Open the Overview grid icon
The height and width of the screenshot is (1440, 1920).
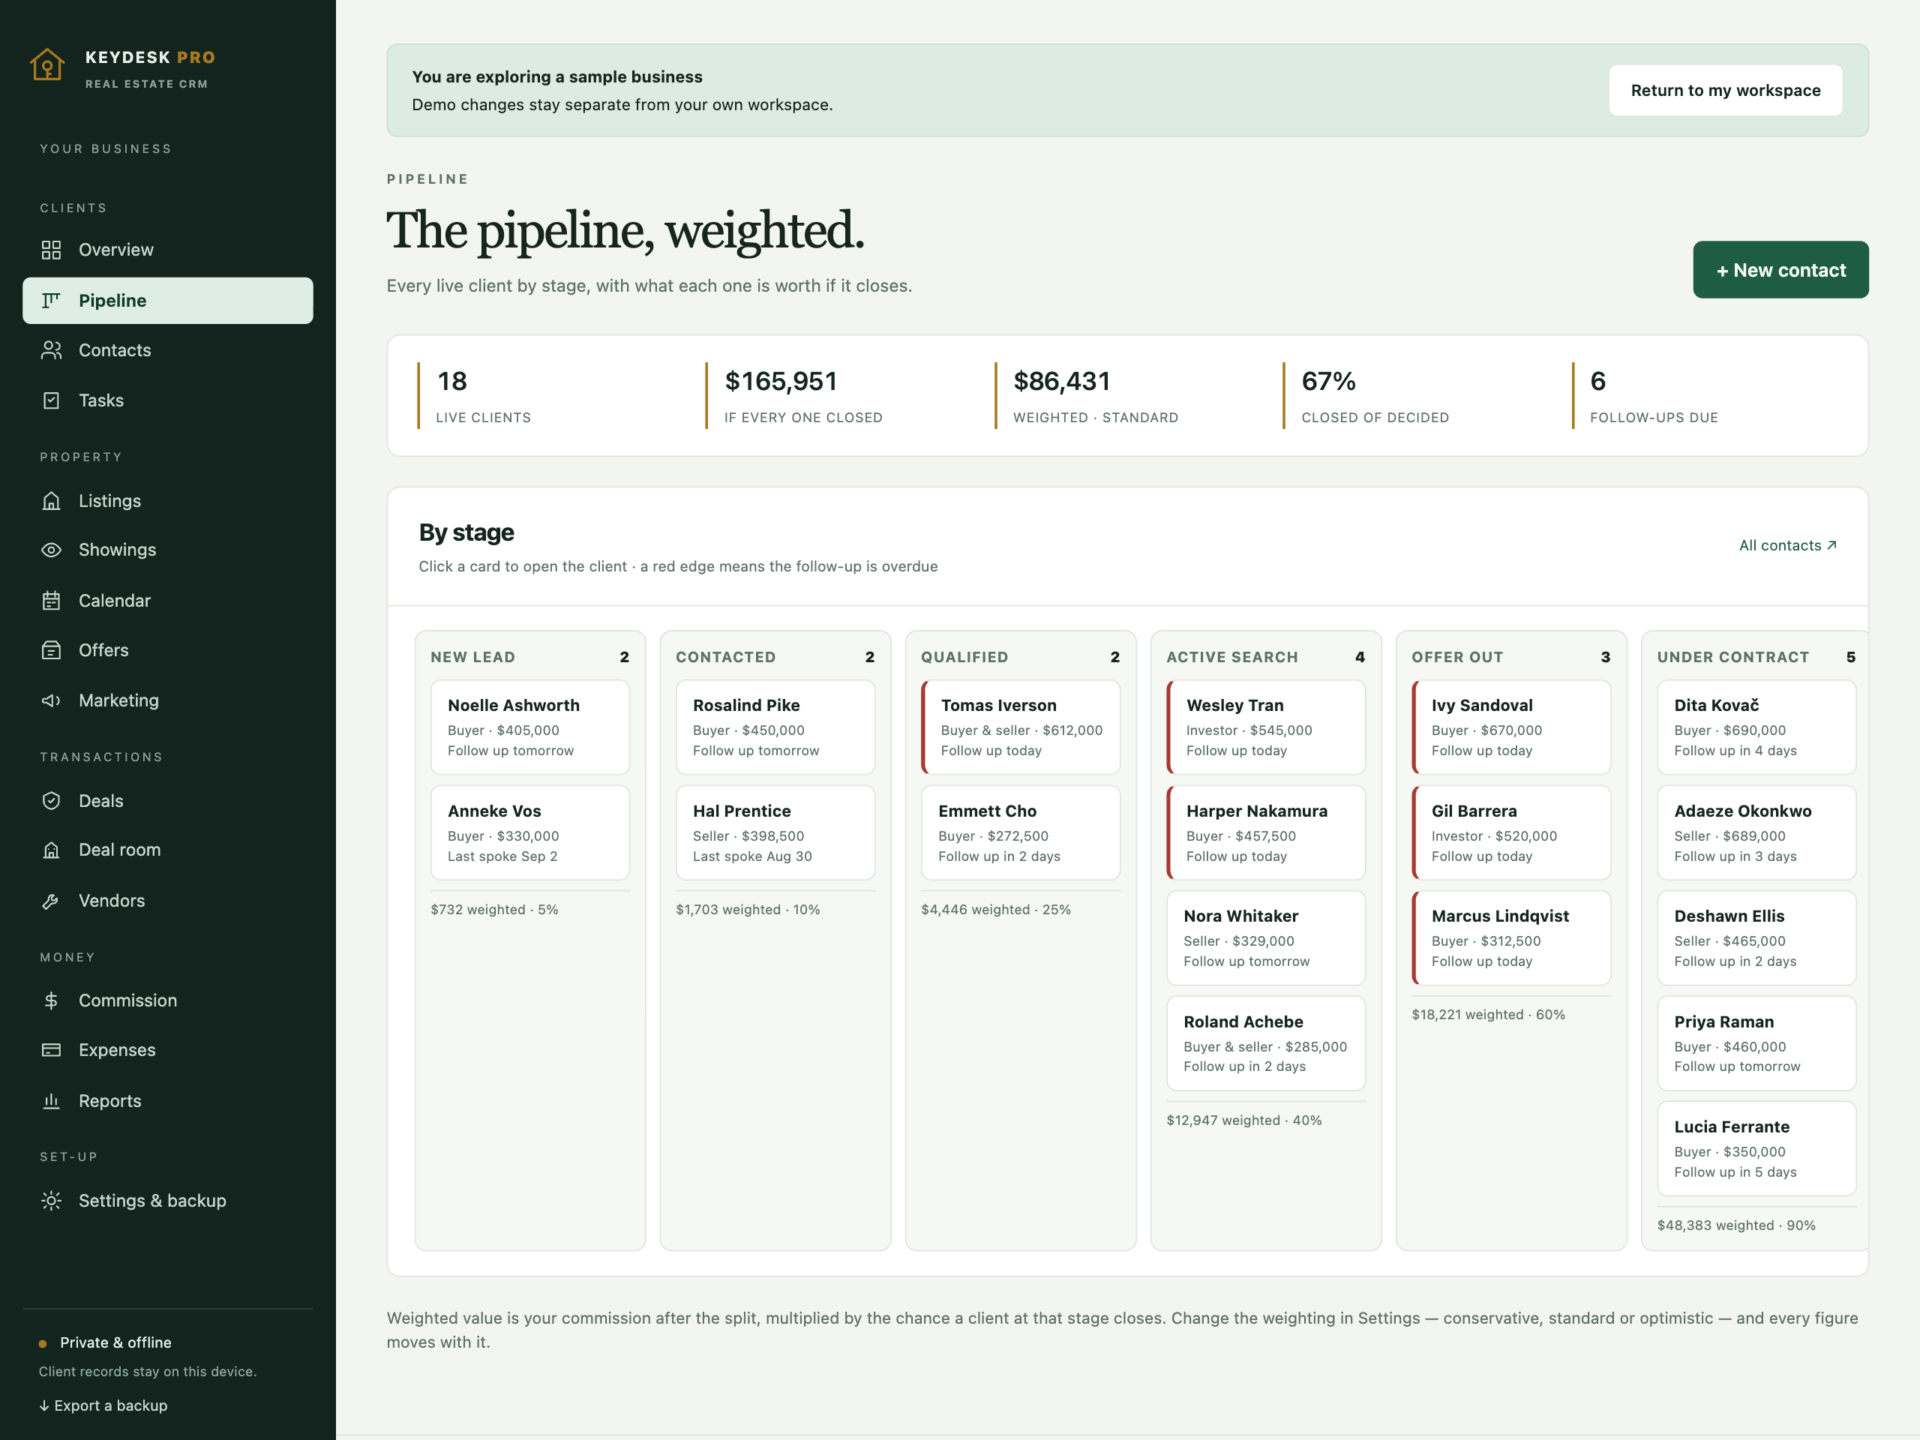[x=51, y=250]
